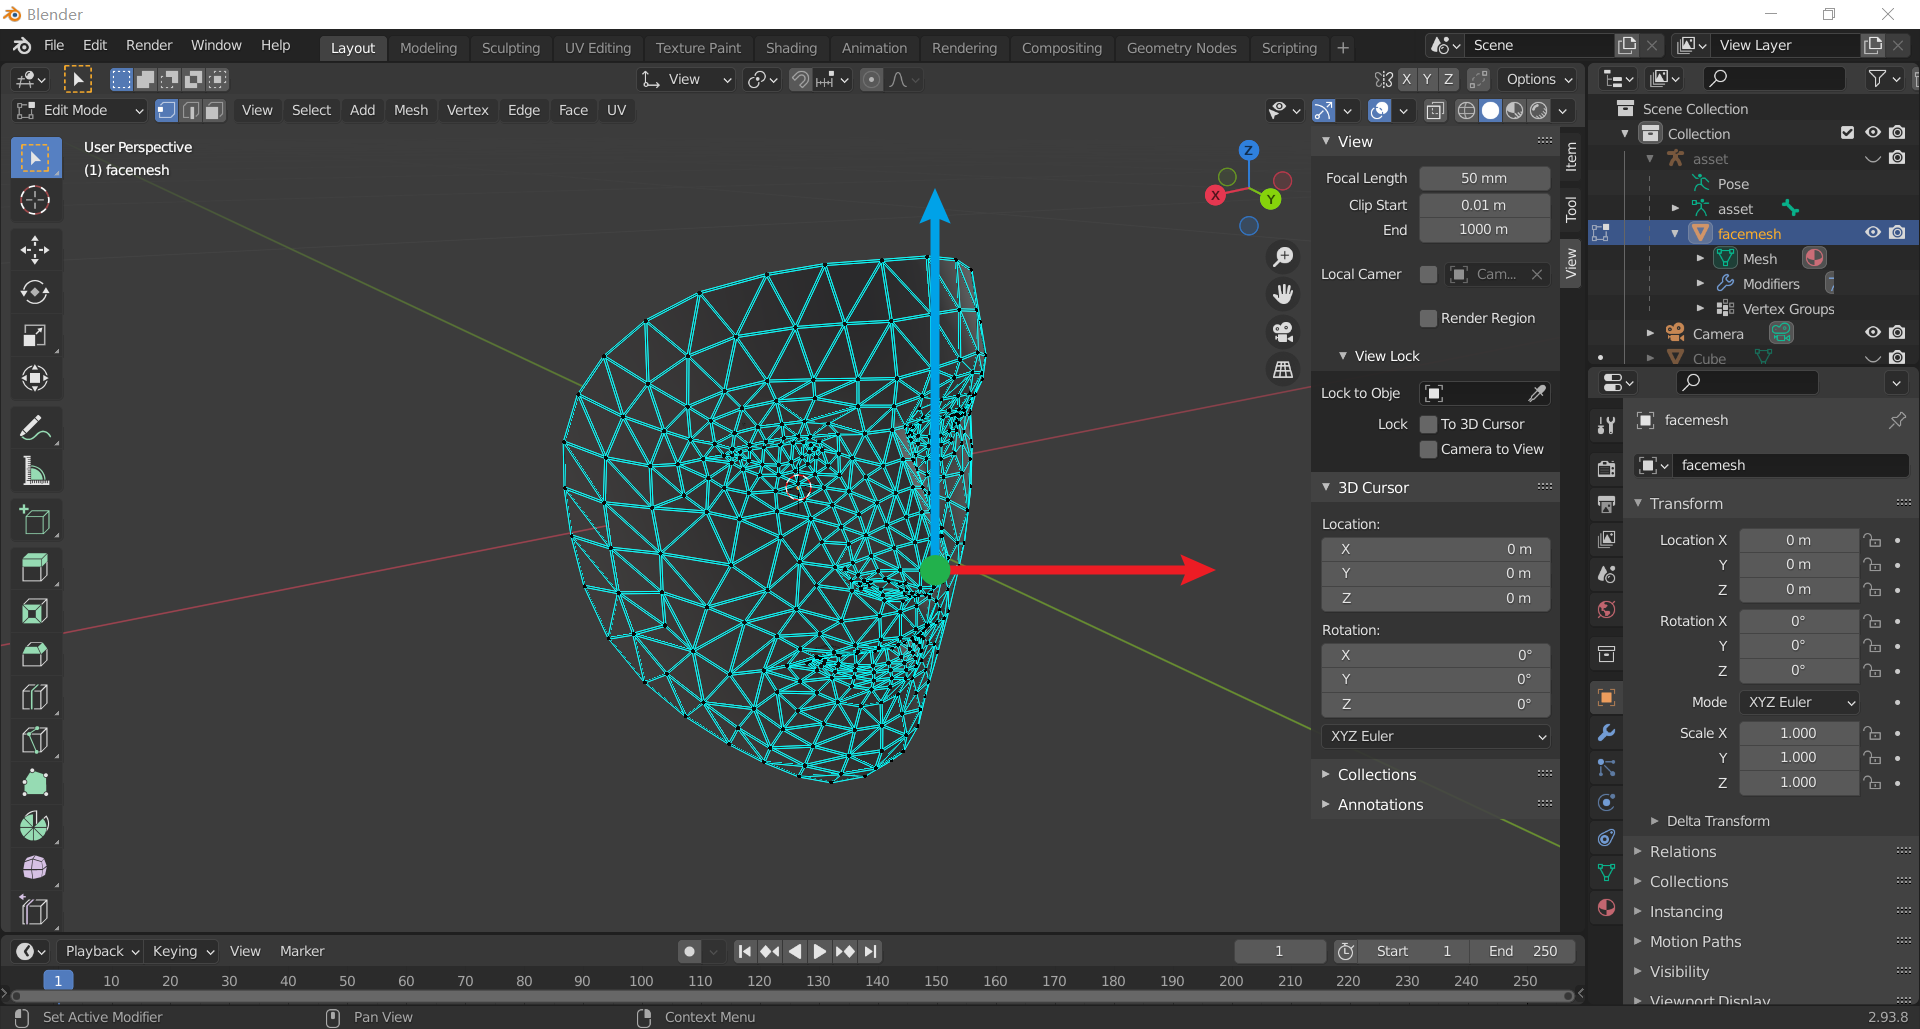Activate the Scale tool

tap(35, 335)
